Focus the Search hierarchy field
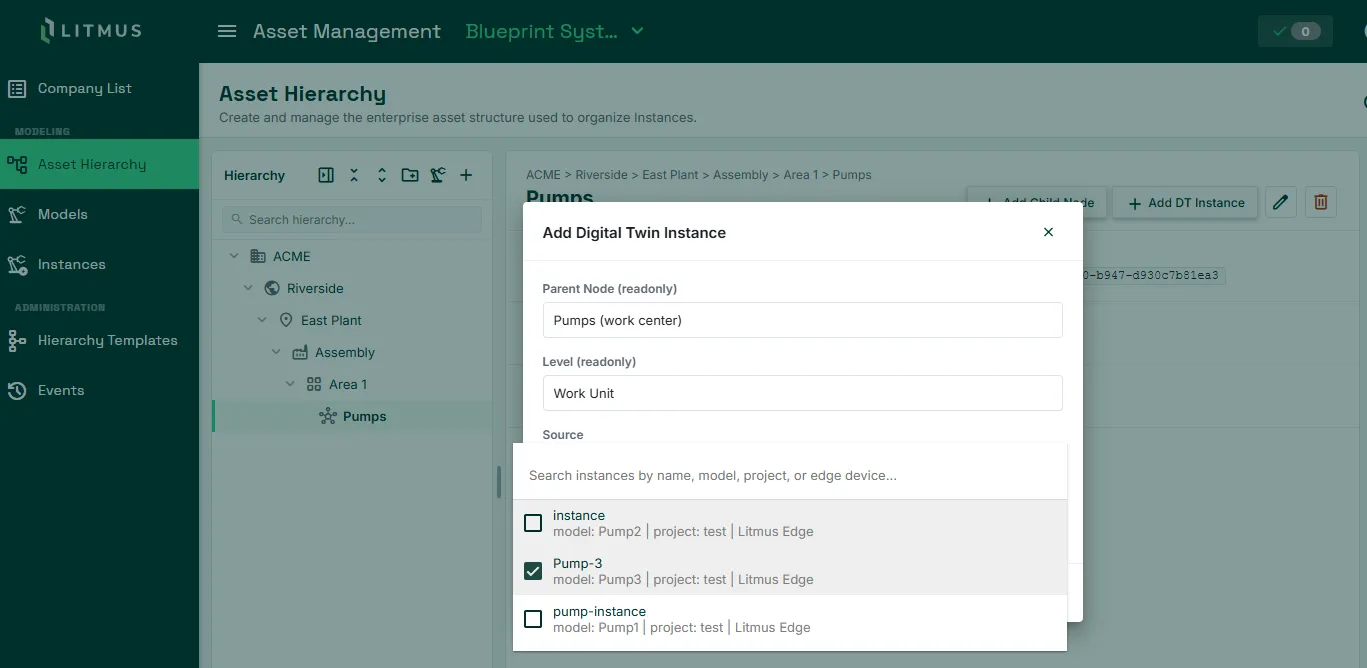Screen dimensions: 1367x668 (352, 219)
